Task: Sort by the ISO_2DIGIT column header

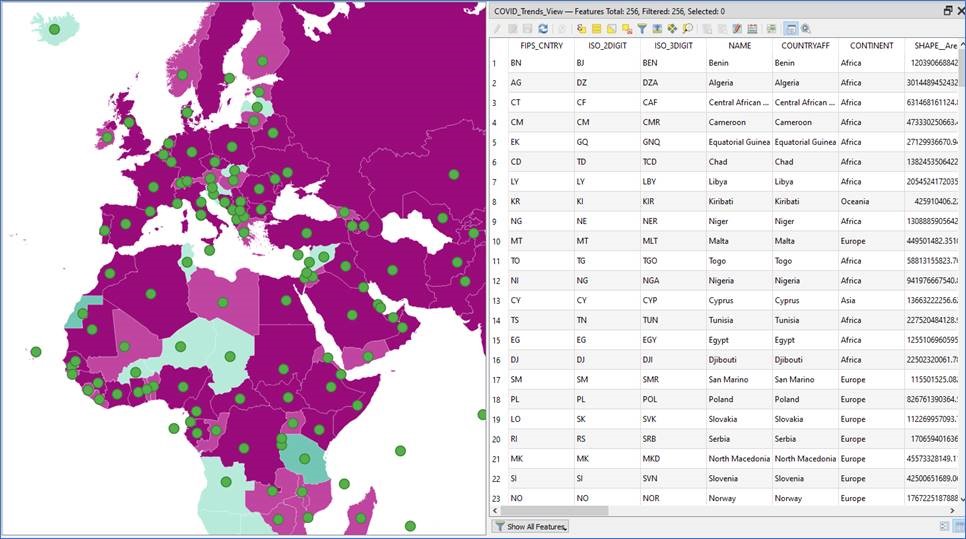Action: pos(607,46)
